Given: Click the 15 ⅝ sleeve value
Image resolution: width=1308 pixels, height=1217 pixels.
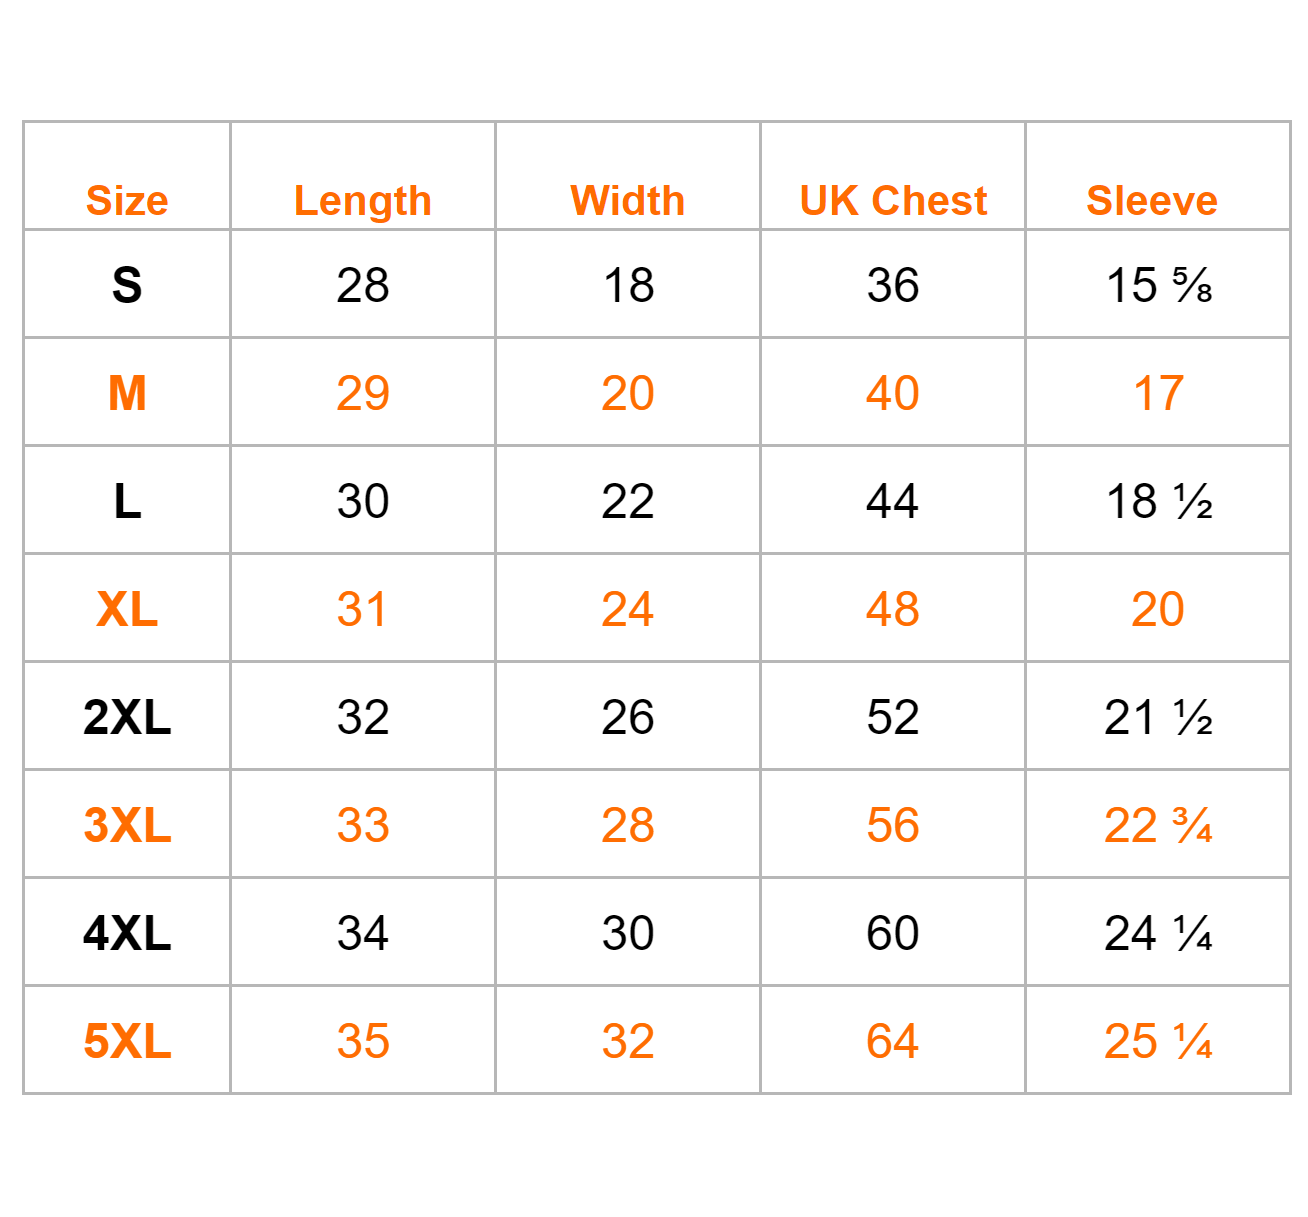Looking at the screenshot, I should click(1159, 285).
